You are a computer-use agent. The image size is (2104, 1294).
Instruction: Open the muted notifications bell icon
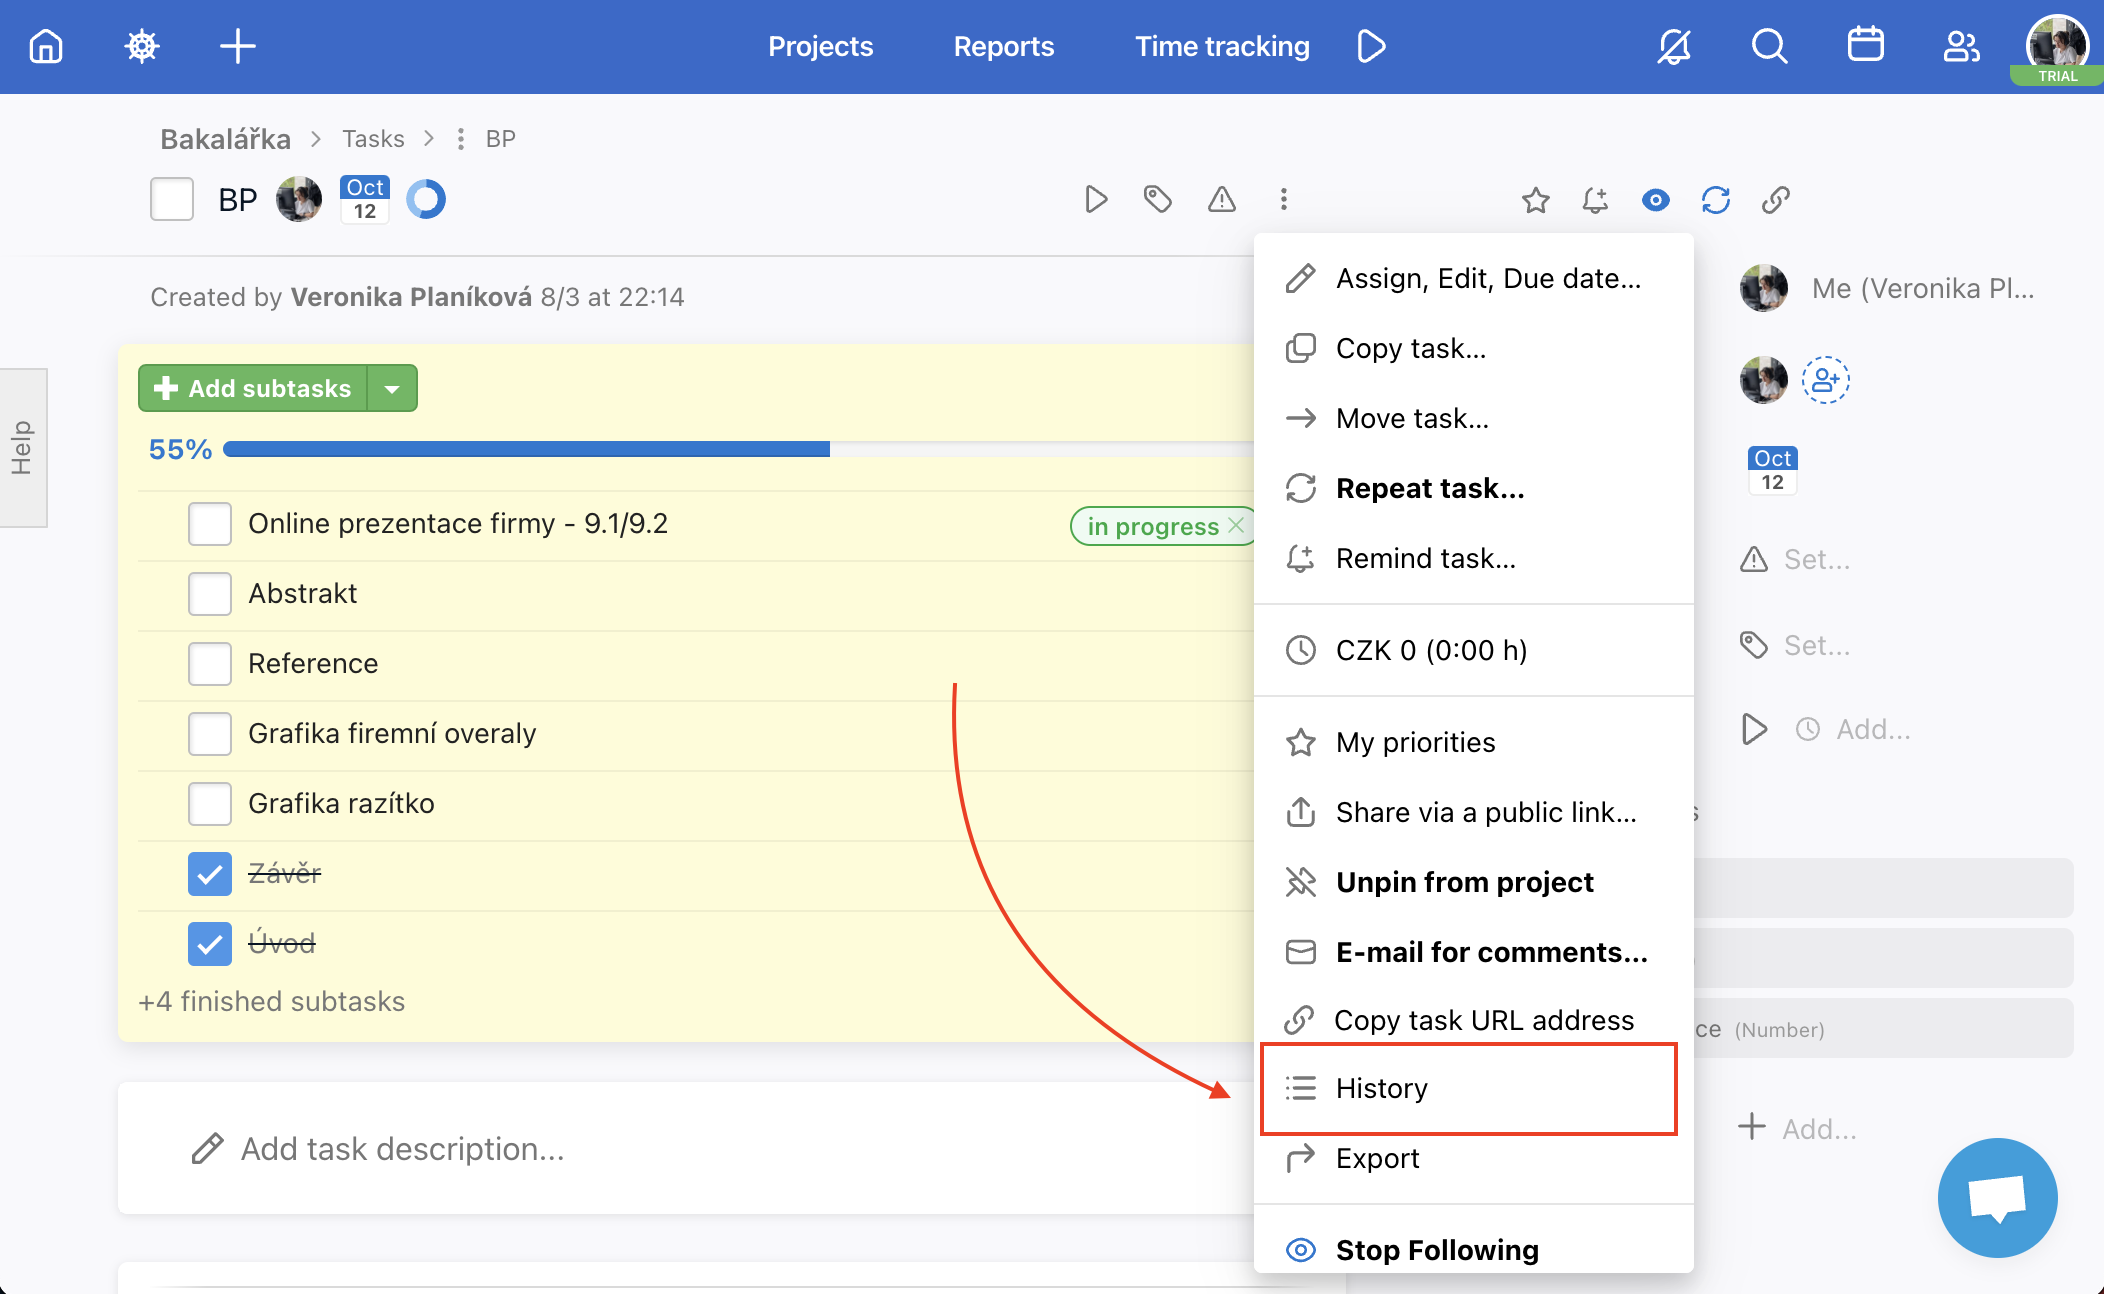point(1674,46)
